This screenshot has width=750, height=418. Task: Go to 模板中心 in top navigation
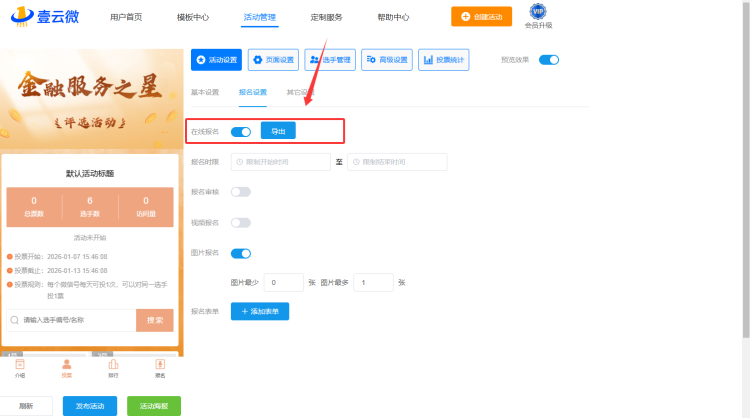pos(193,17)
